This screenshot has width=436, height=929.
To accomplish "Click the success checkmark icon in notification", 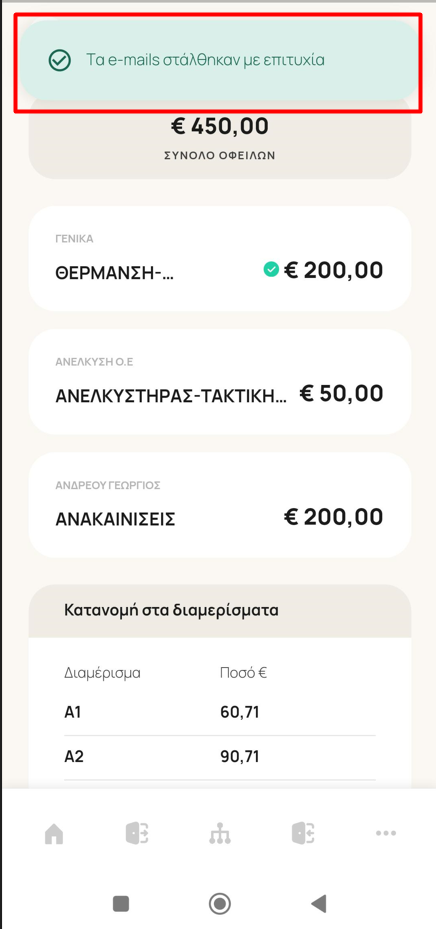I will (x=60, y=60).
